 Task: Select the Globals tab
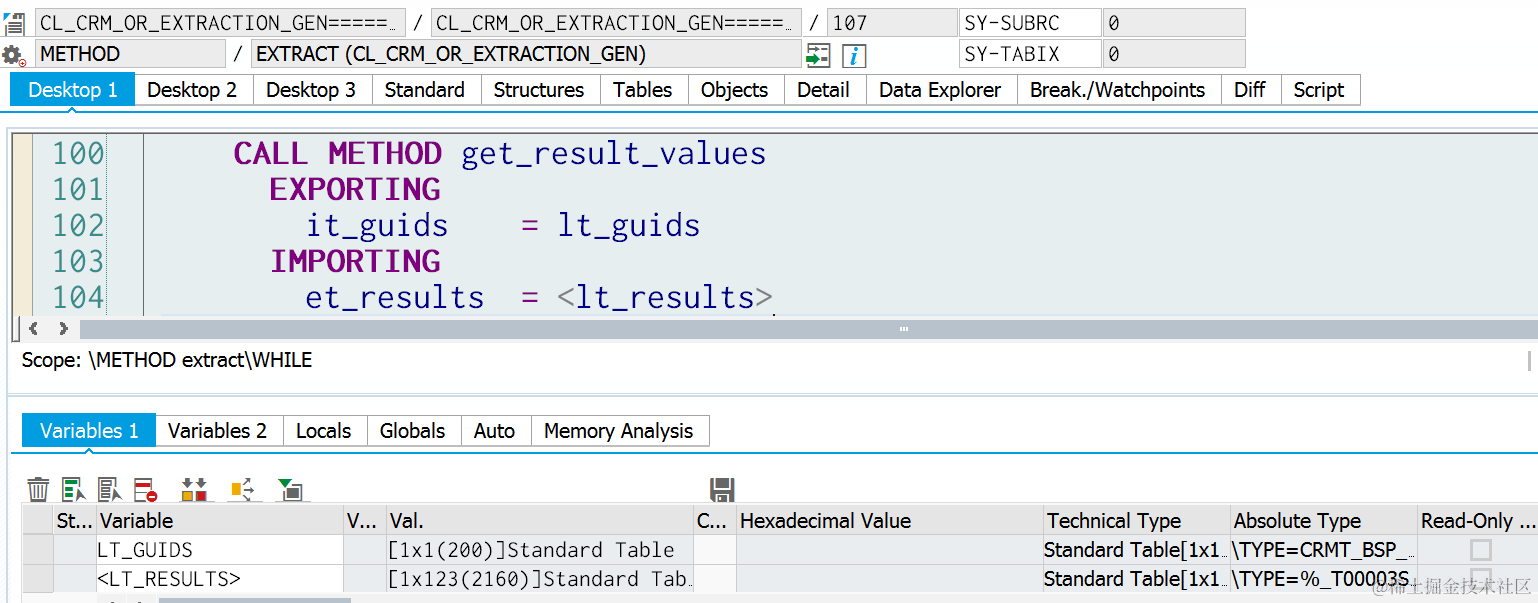point(413,431)
